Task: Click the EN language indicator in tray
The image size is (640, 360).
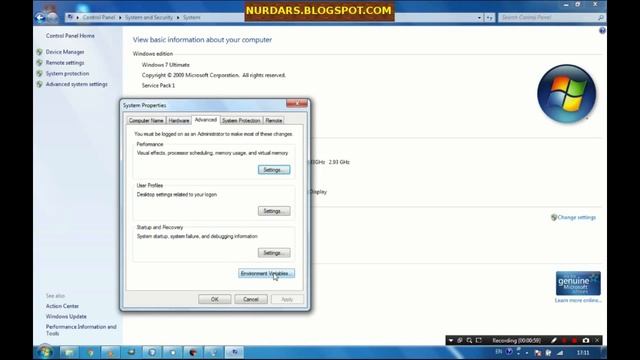Action: [498, 352]
